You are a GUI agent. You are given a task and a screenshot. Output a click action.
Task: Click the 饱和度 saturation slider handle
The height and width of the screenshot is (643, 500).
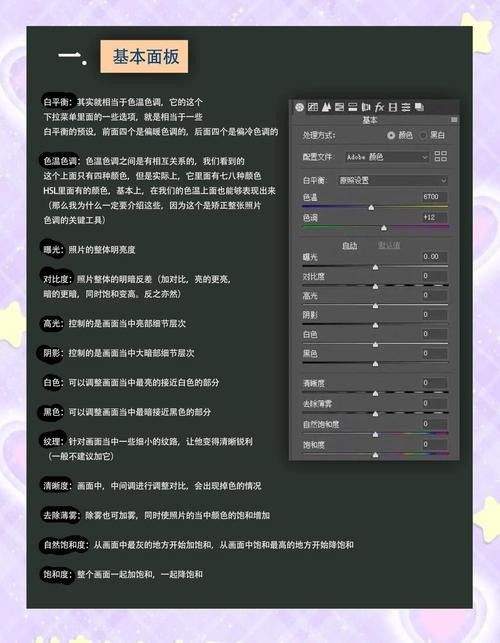[x=375, y=455]
